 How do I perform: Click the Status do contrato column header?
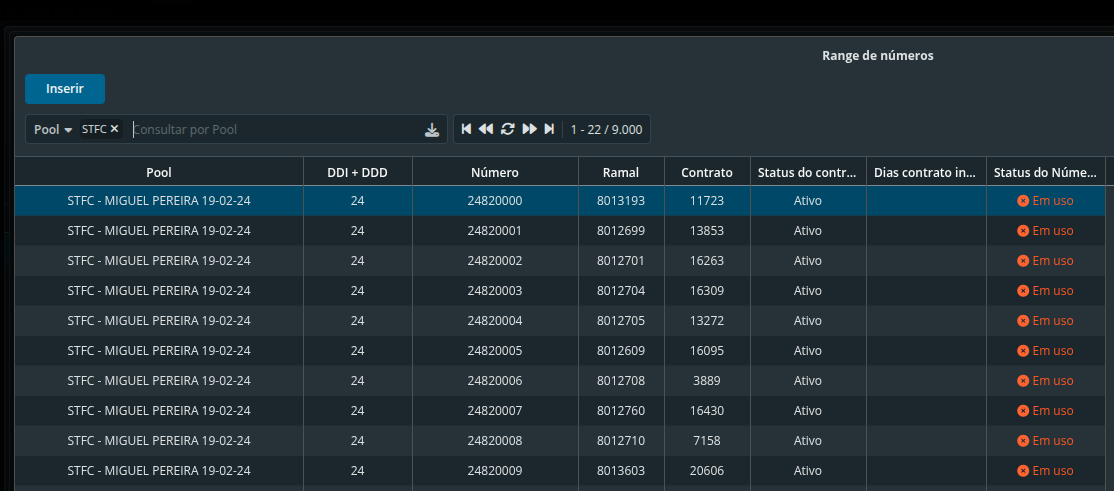[807, 173]
